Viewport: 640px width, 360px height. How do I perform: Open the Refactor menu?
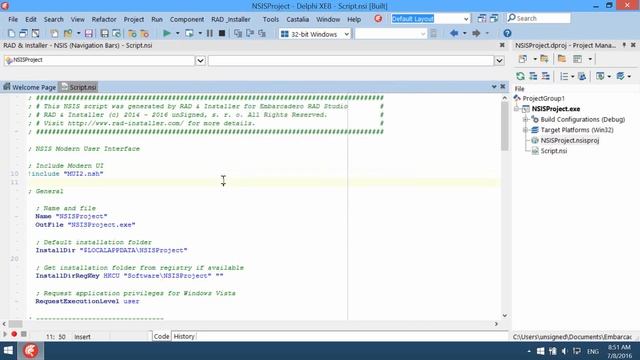(x=104, y=19)
